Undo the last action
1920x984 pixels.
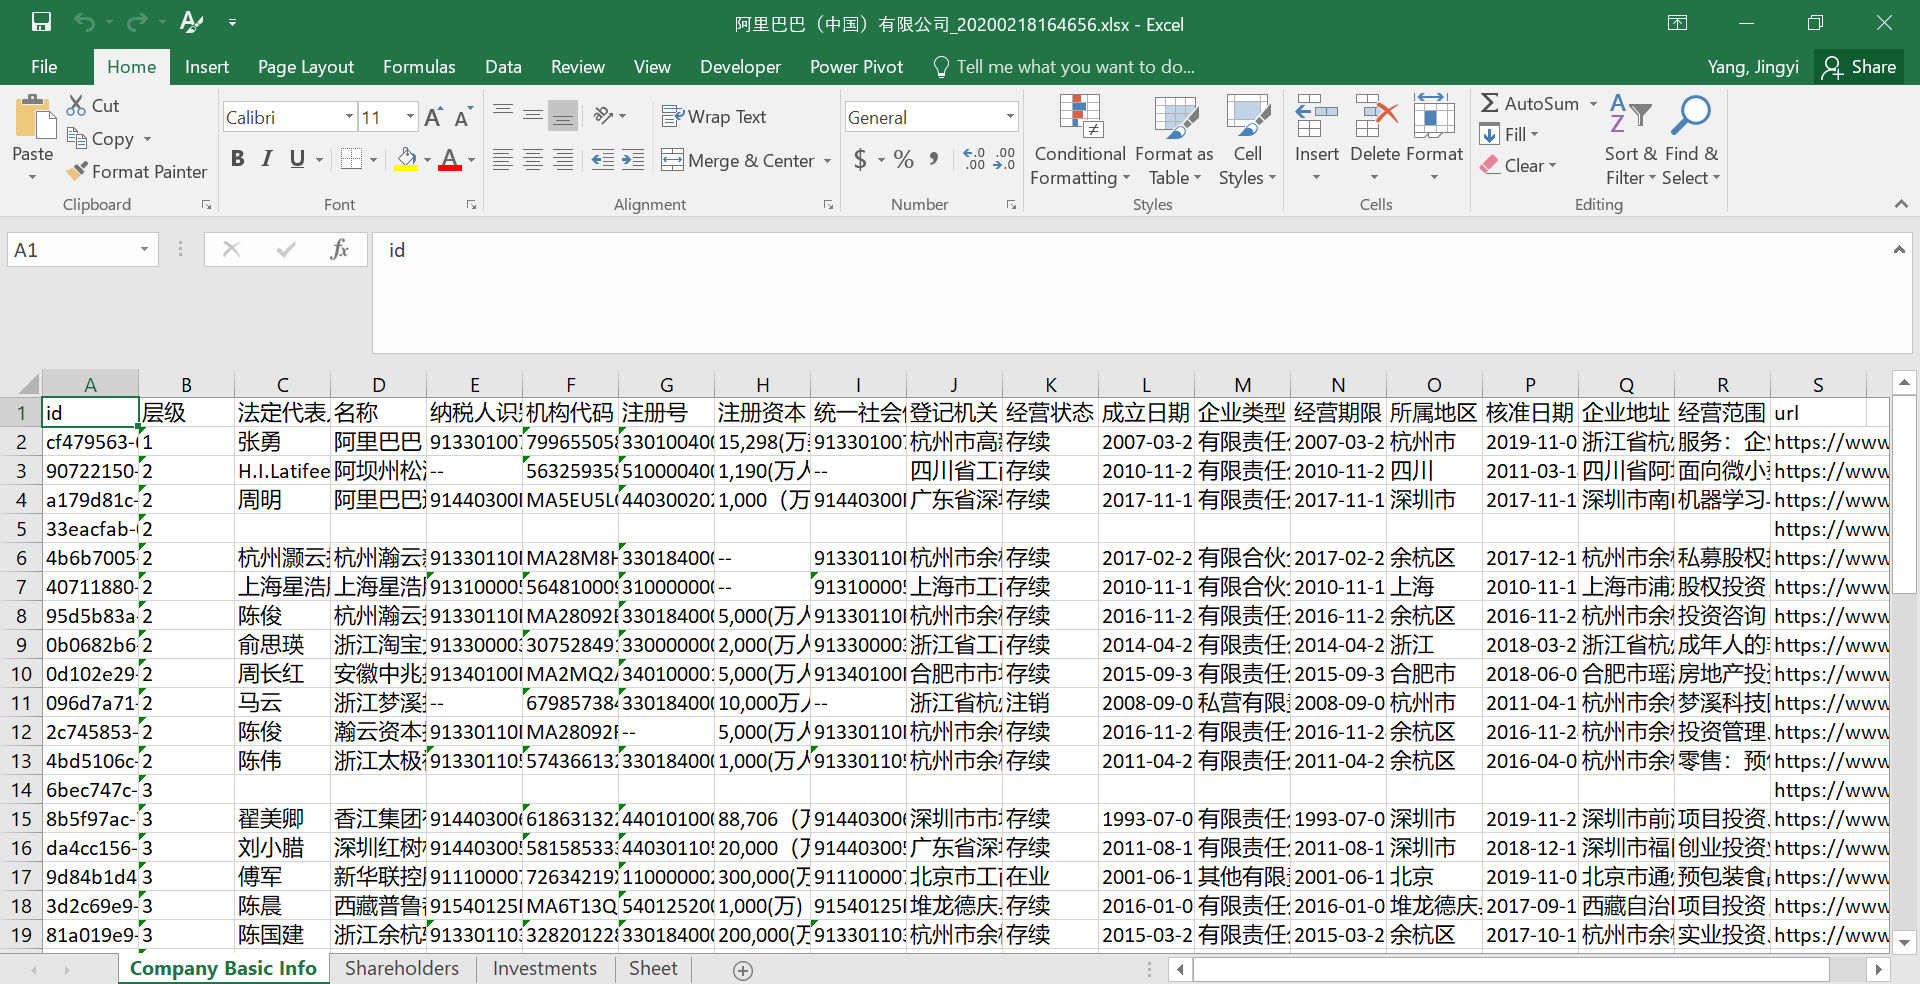click(85, 22)
